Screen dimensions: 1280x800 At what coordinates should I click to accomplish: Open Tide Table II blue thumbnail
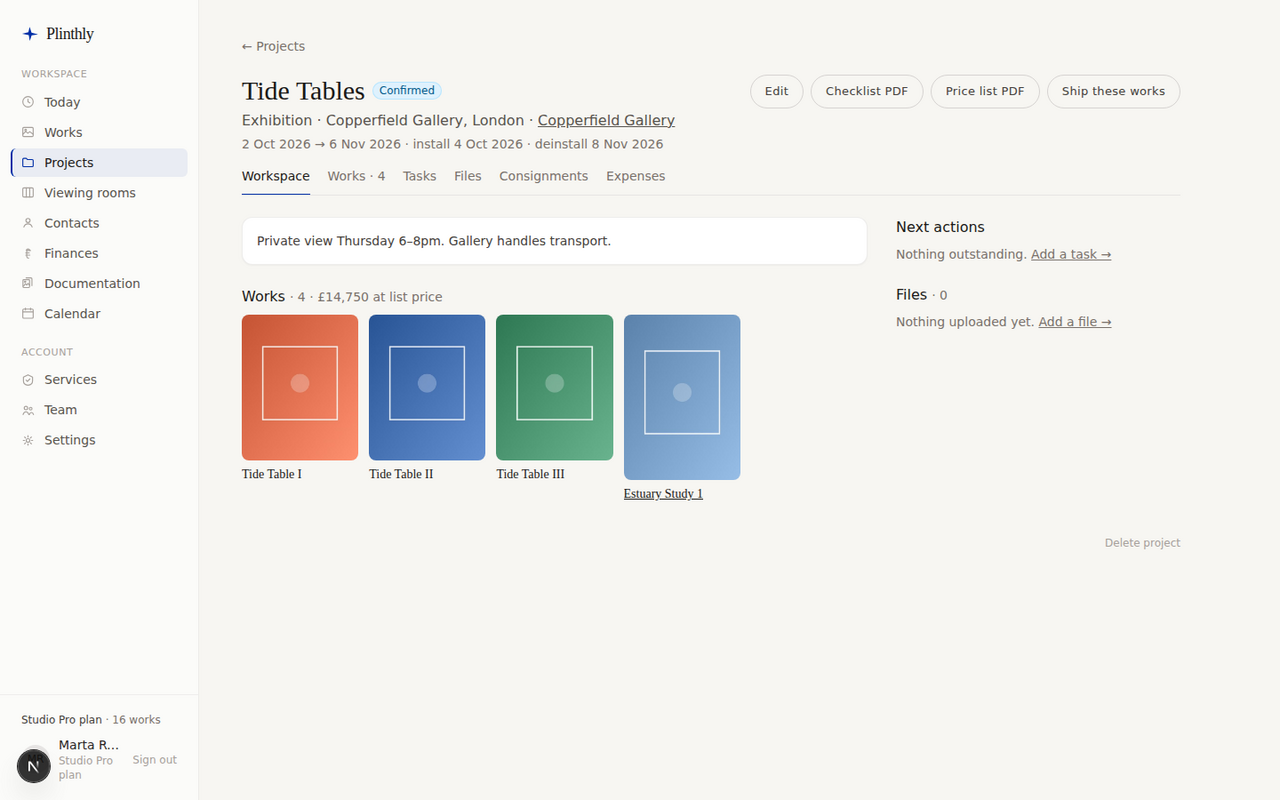point(427,388)
